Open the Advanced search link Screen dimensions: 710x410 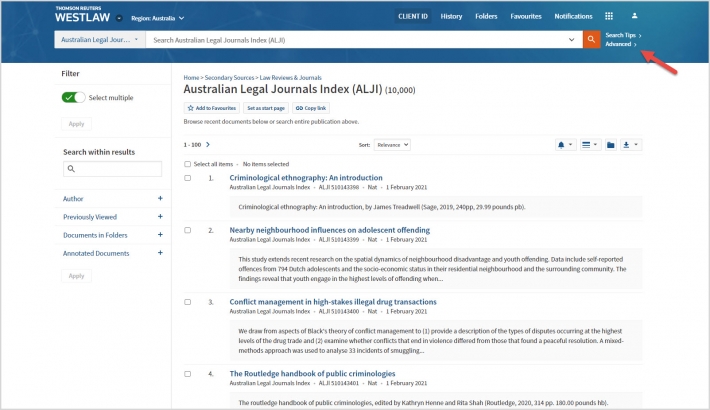[621, 44]
